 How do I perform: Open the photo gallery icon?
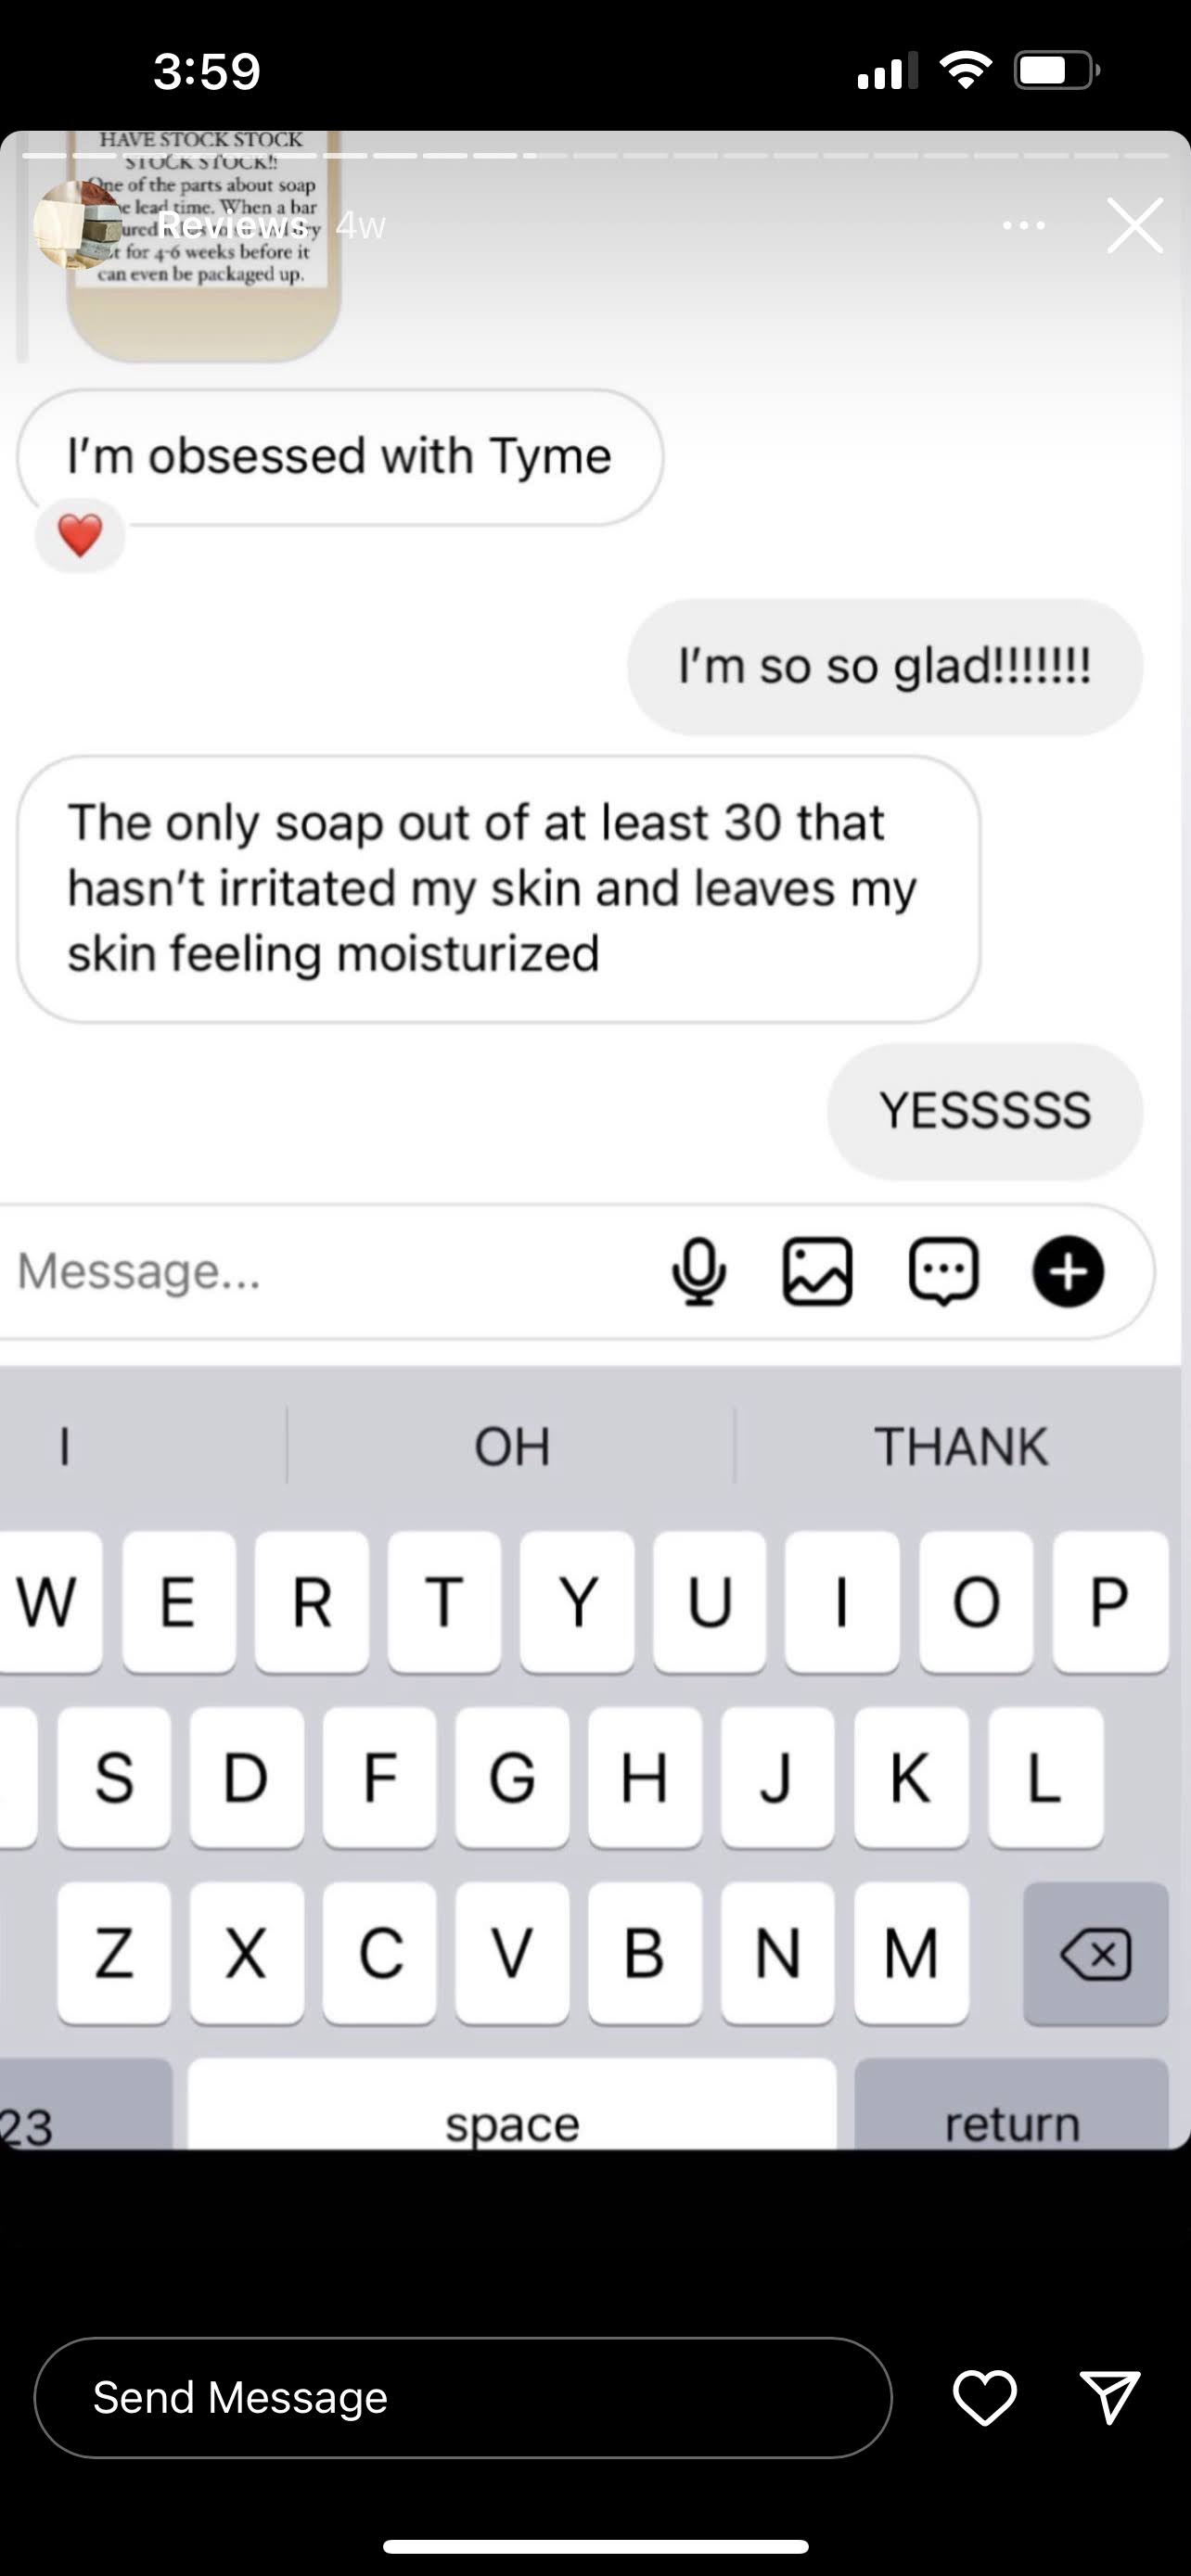[x=817, y=1272]
